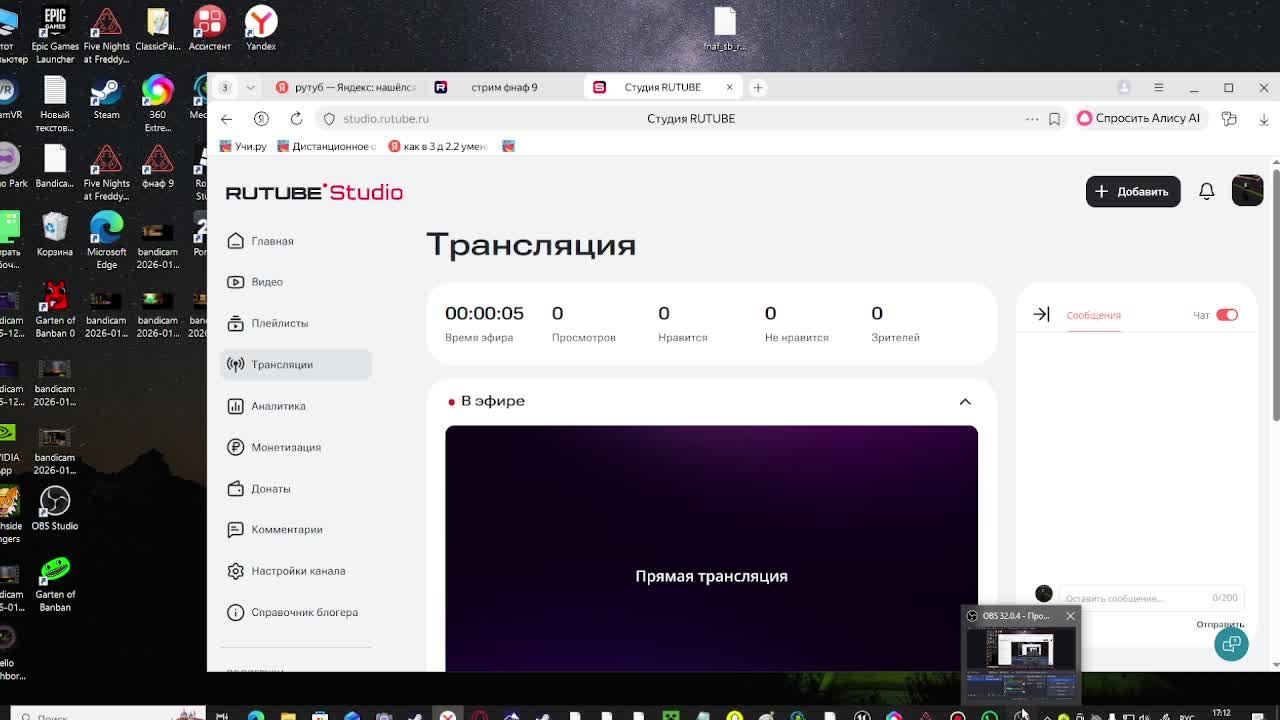Select the Новый текстовый document on the desktop
This screenshot has height=720, width=1280.
(x=54, y=104)
